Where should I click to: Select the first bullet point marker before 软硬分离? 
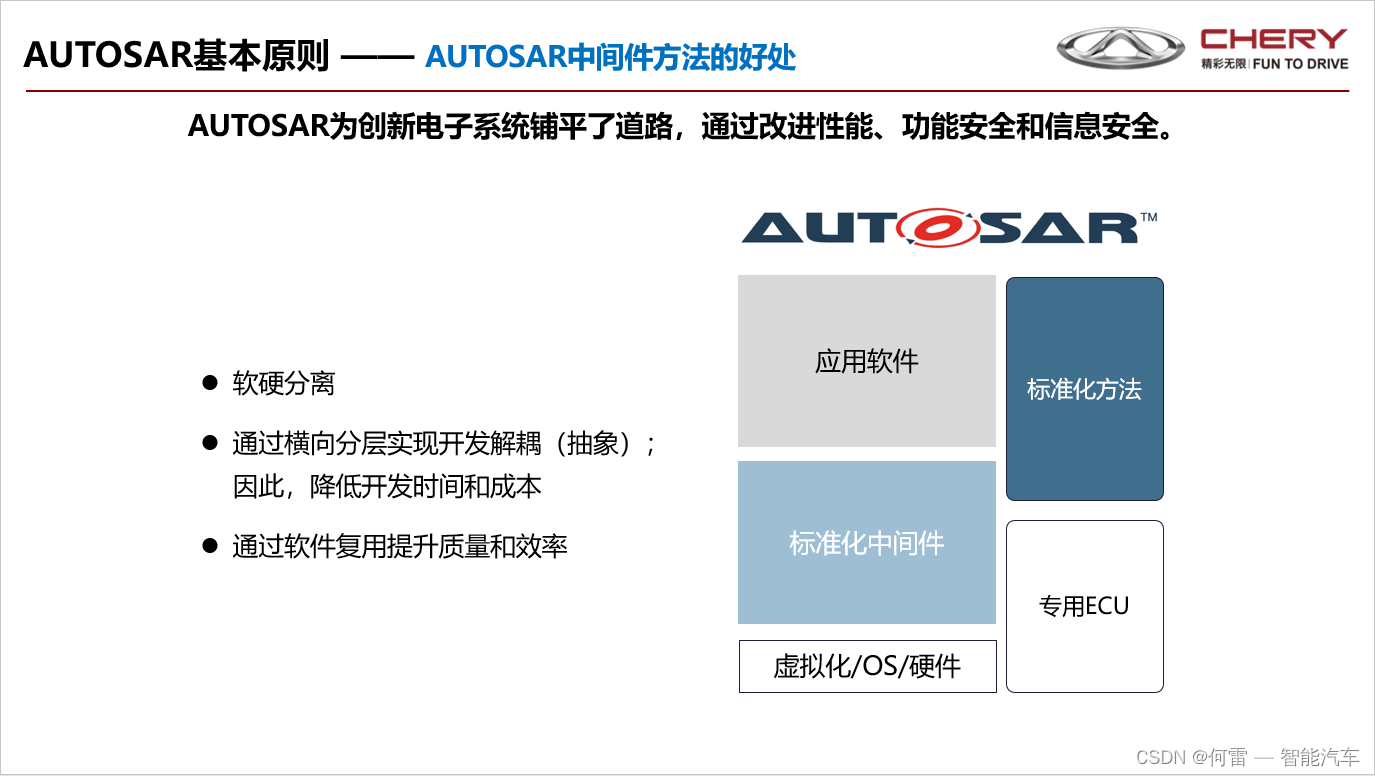(x=209, y=381)
